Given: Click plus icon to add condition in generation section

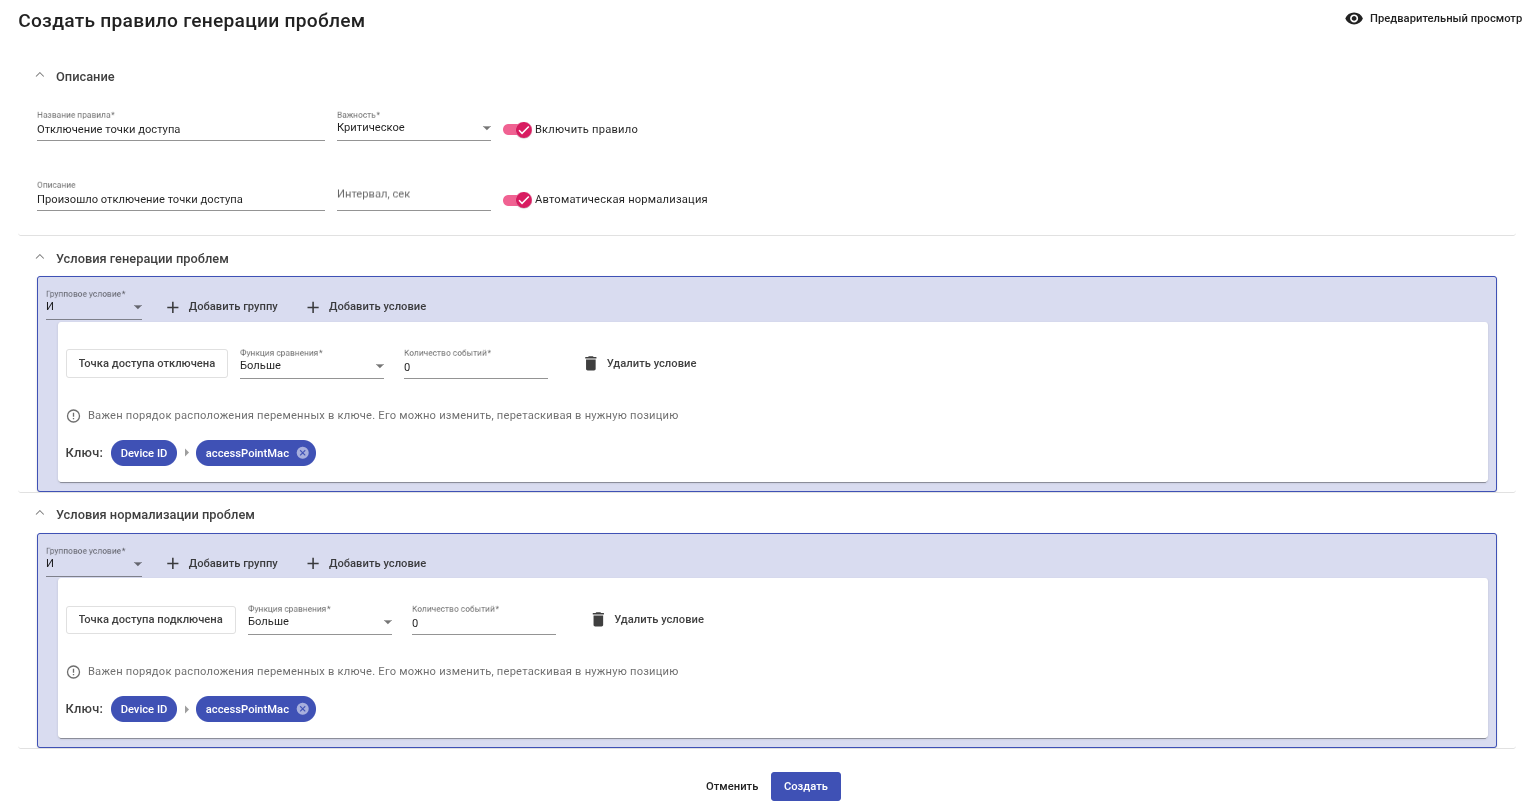Looking at the screenshot, I should coord(313,307).
